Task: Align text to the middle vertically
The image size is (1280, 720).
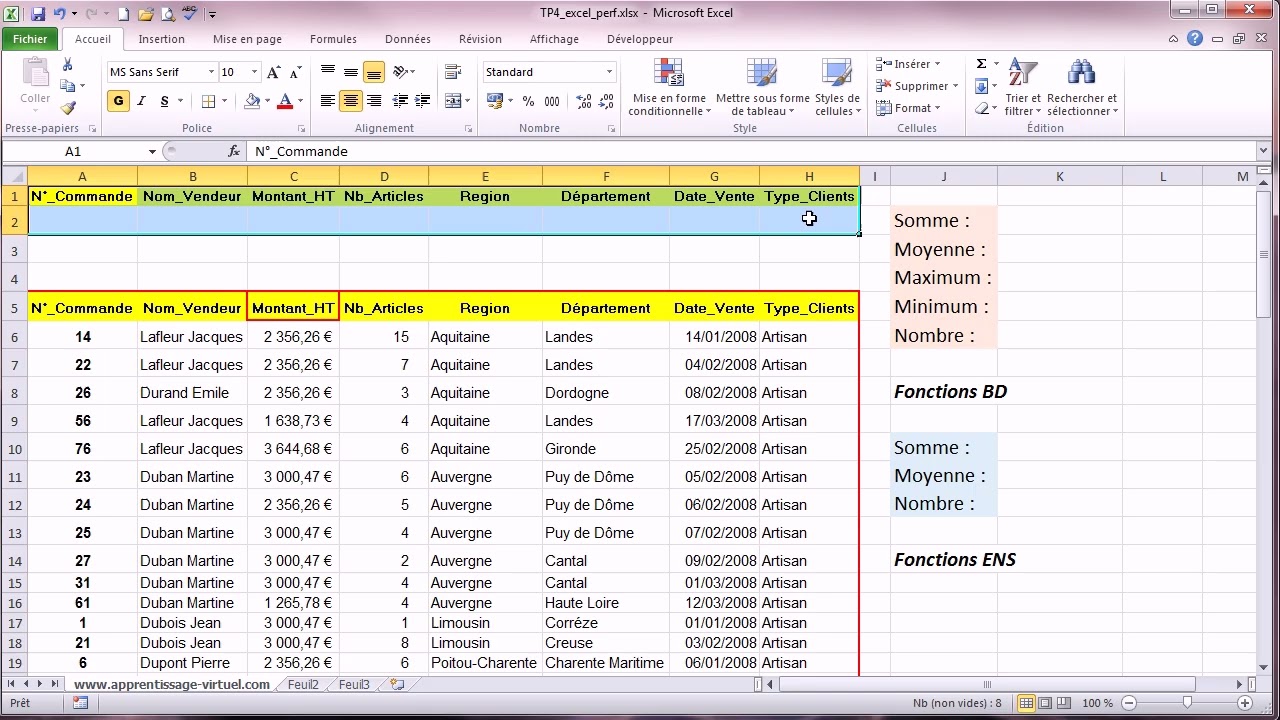Action: tap(351, 72)
